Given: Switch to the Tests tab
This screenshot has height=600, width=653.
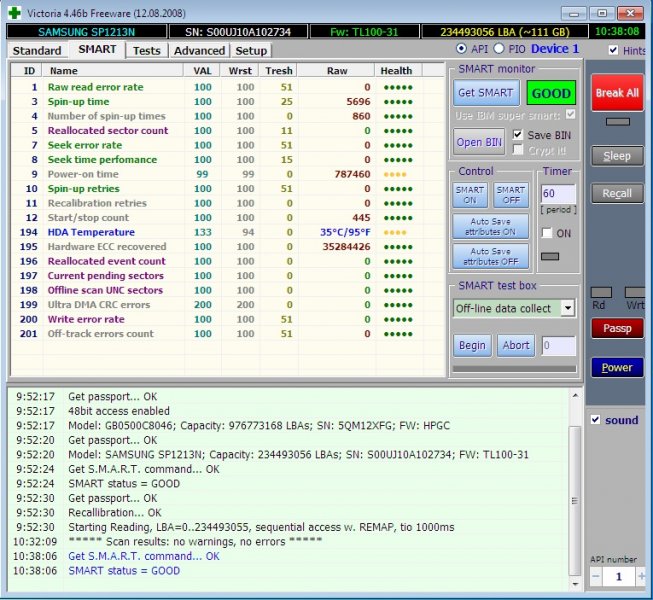Looking at the screenshot, I should 146,50.
